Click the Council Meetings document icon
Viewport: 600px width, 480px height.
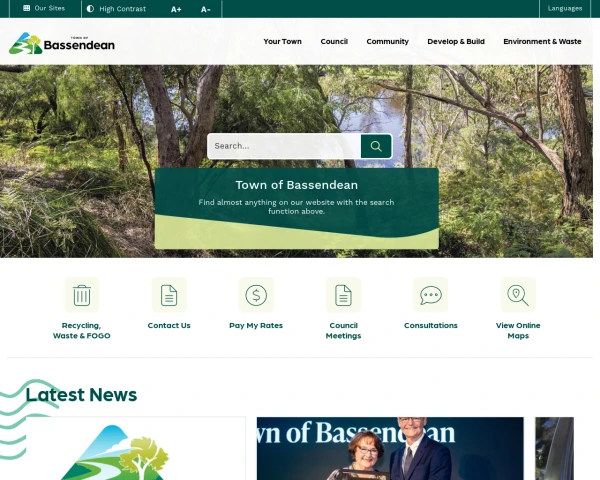coord(343,295)
